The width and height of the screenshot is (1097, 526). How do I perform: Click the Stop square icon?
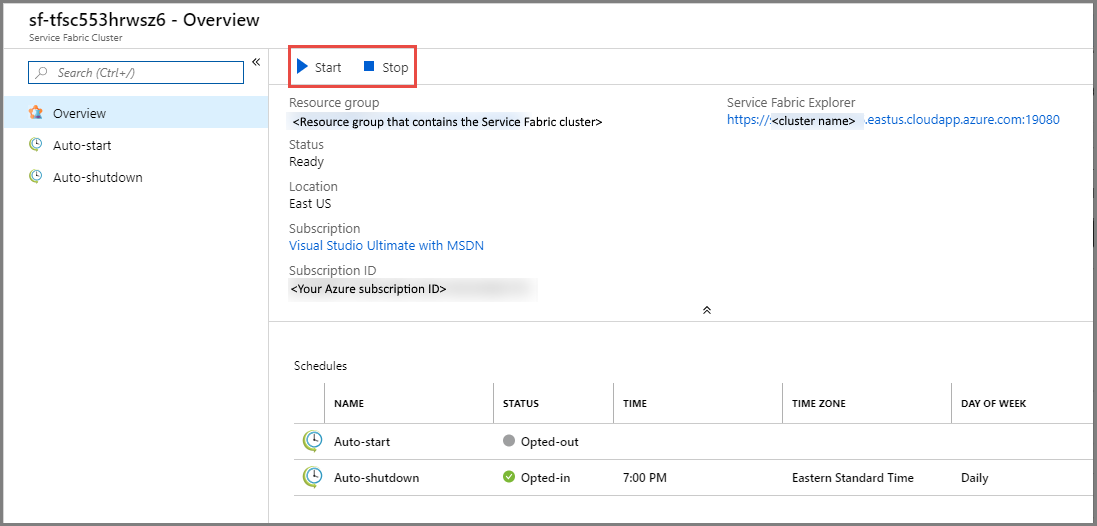tap(369, 66)
